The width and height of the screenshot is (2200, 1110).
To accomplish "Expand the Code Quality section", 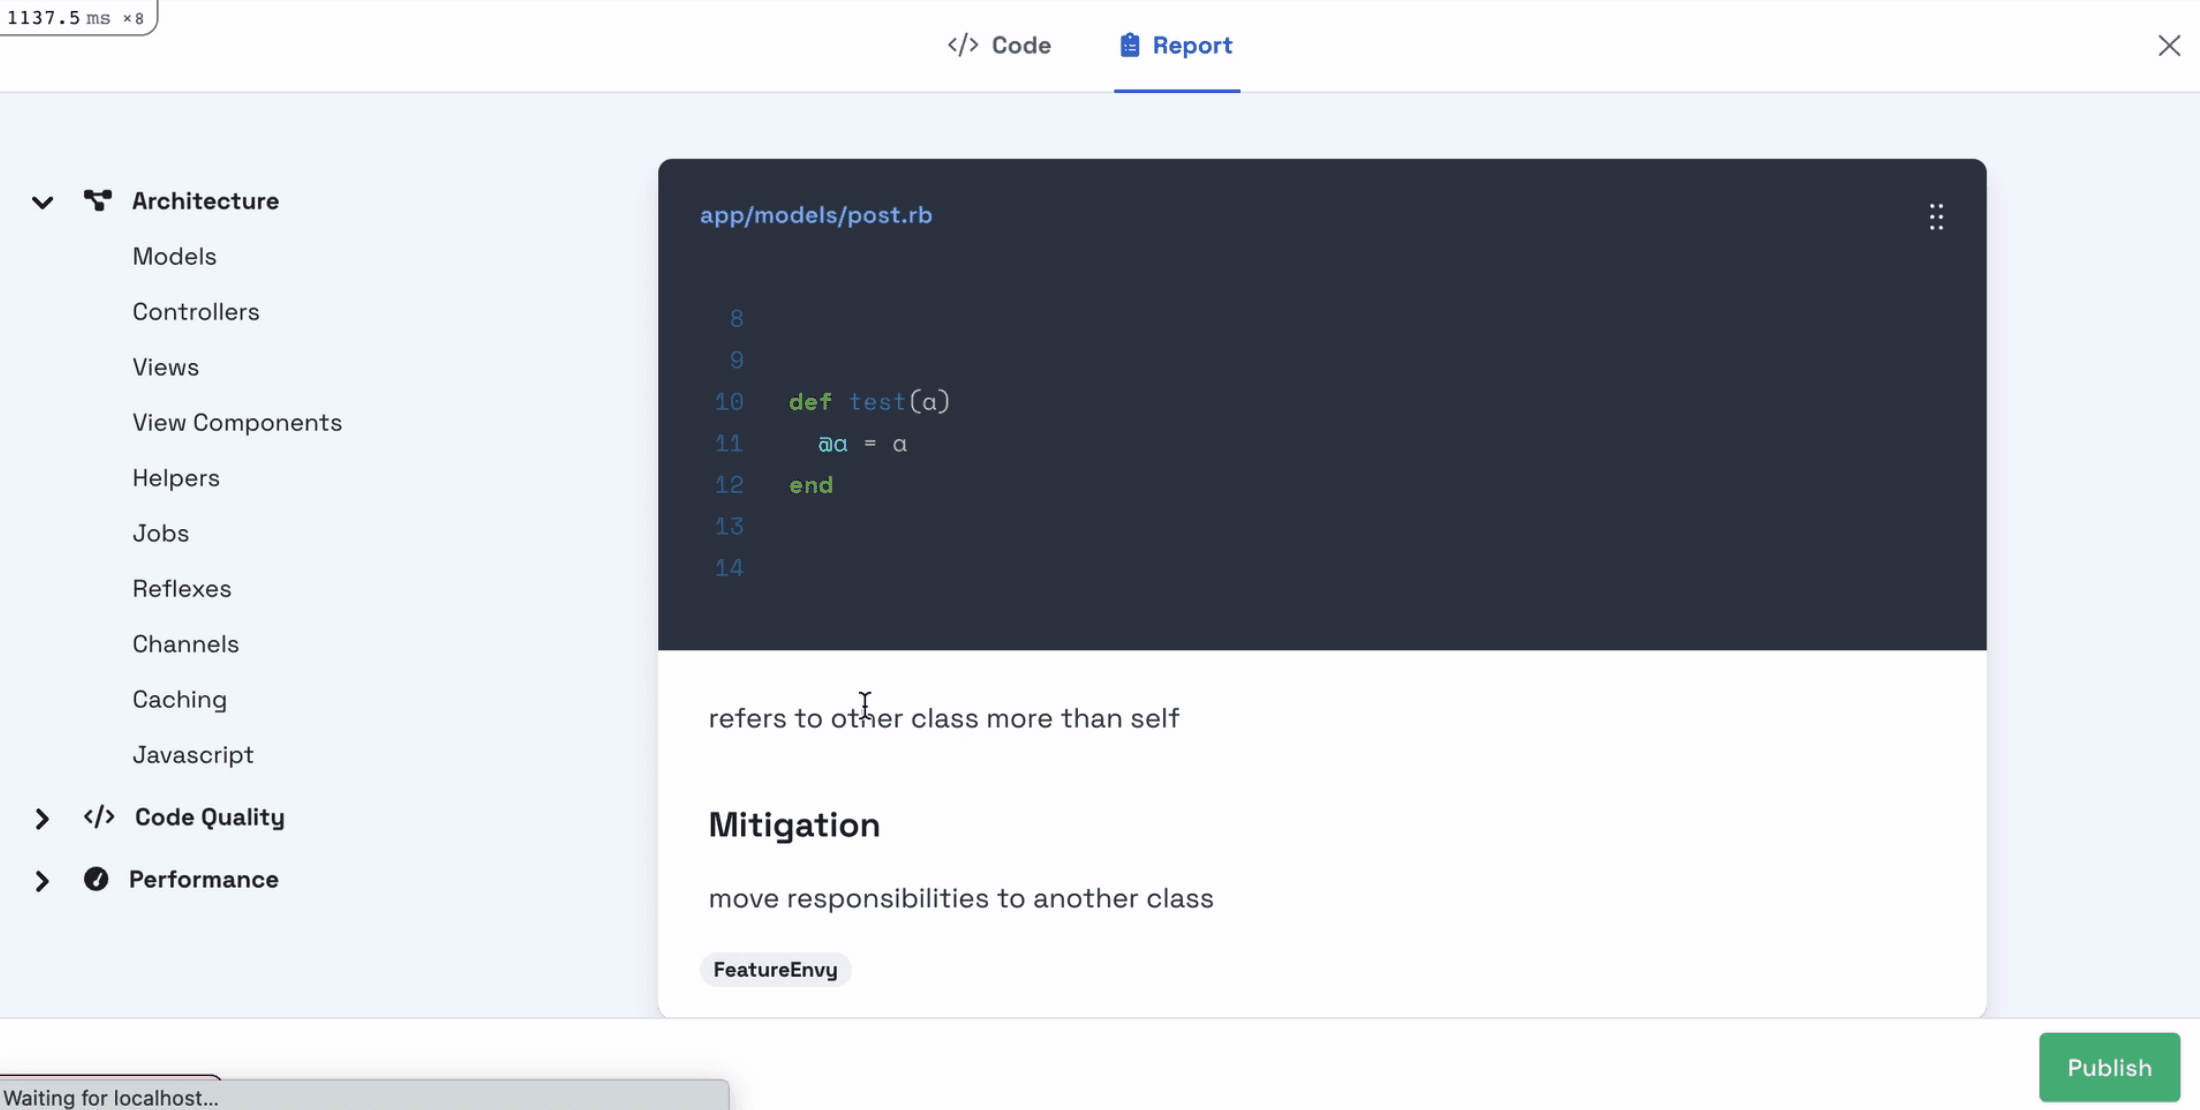I will pos(42,817).
